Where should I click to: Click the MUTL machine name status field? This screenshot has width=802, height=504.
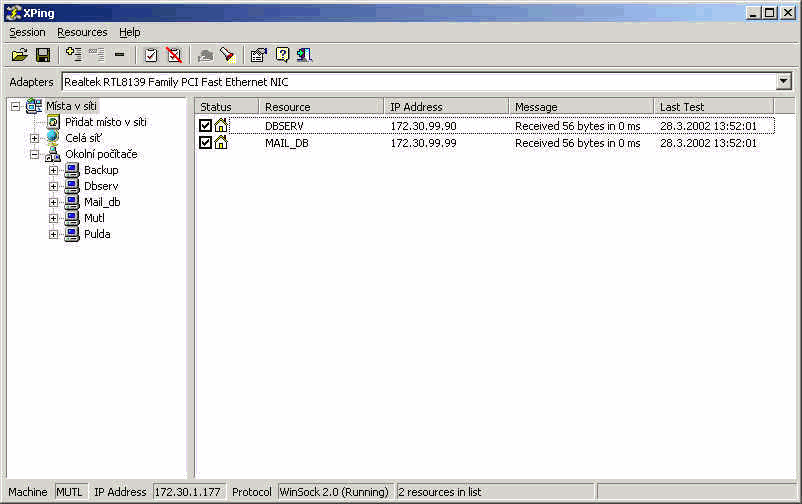pyautogui.click(x=70, y=492)
